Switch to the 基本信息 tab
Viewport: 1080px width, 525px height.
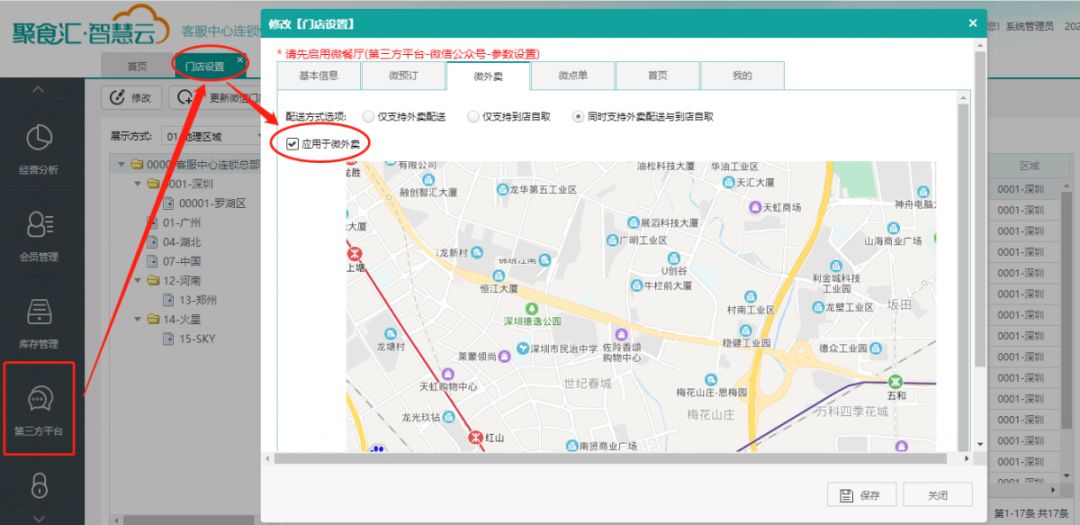point(319,76)
